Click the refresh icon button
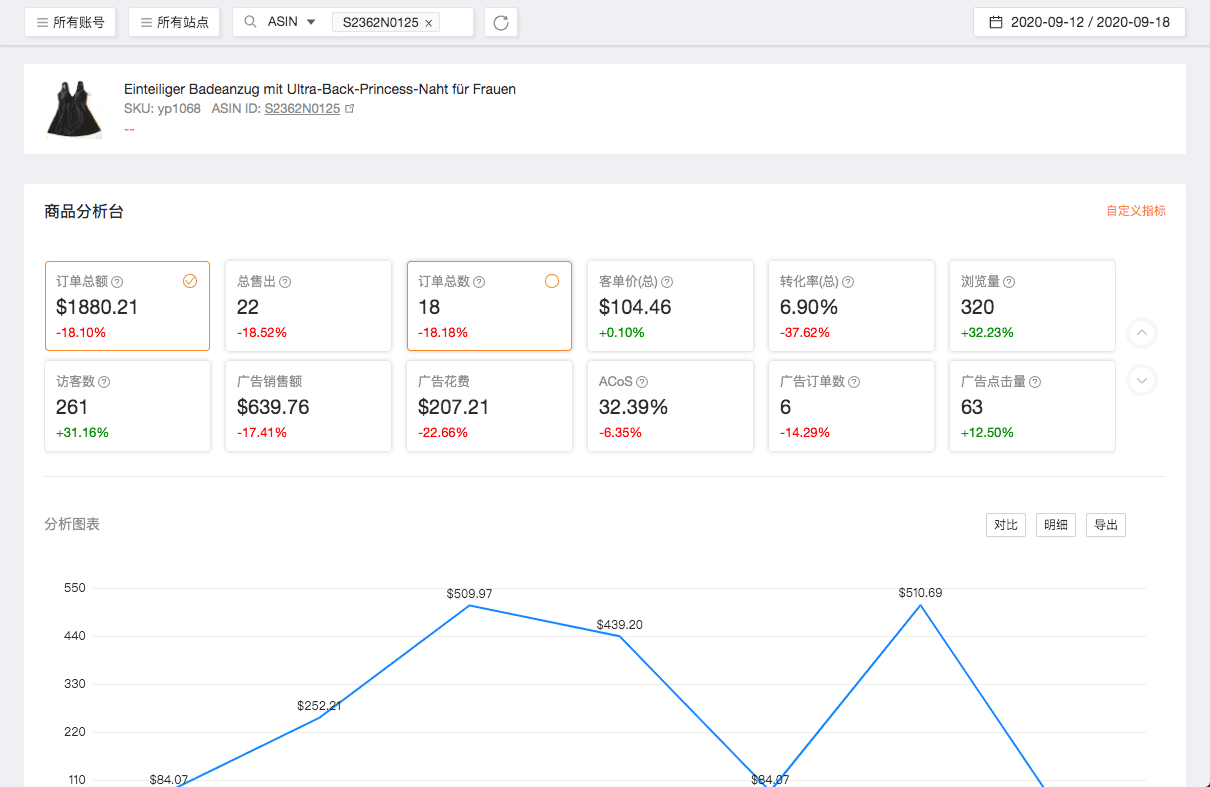1210x787 pixels. coord(501,22)
